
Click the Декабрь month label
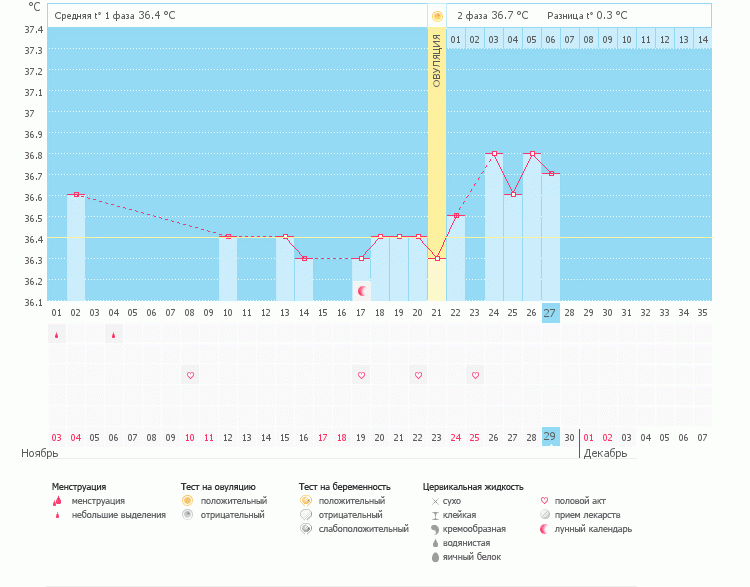coord(605,453)
